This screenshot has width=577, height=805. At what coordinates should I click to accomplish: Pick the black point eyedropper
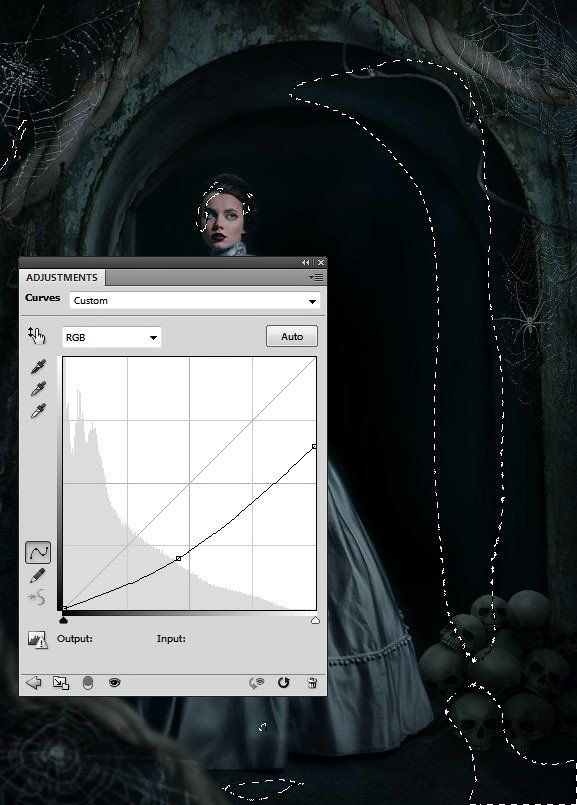tap(38, 366)
